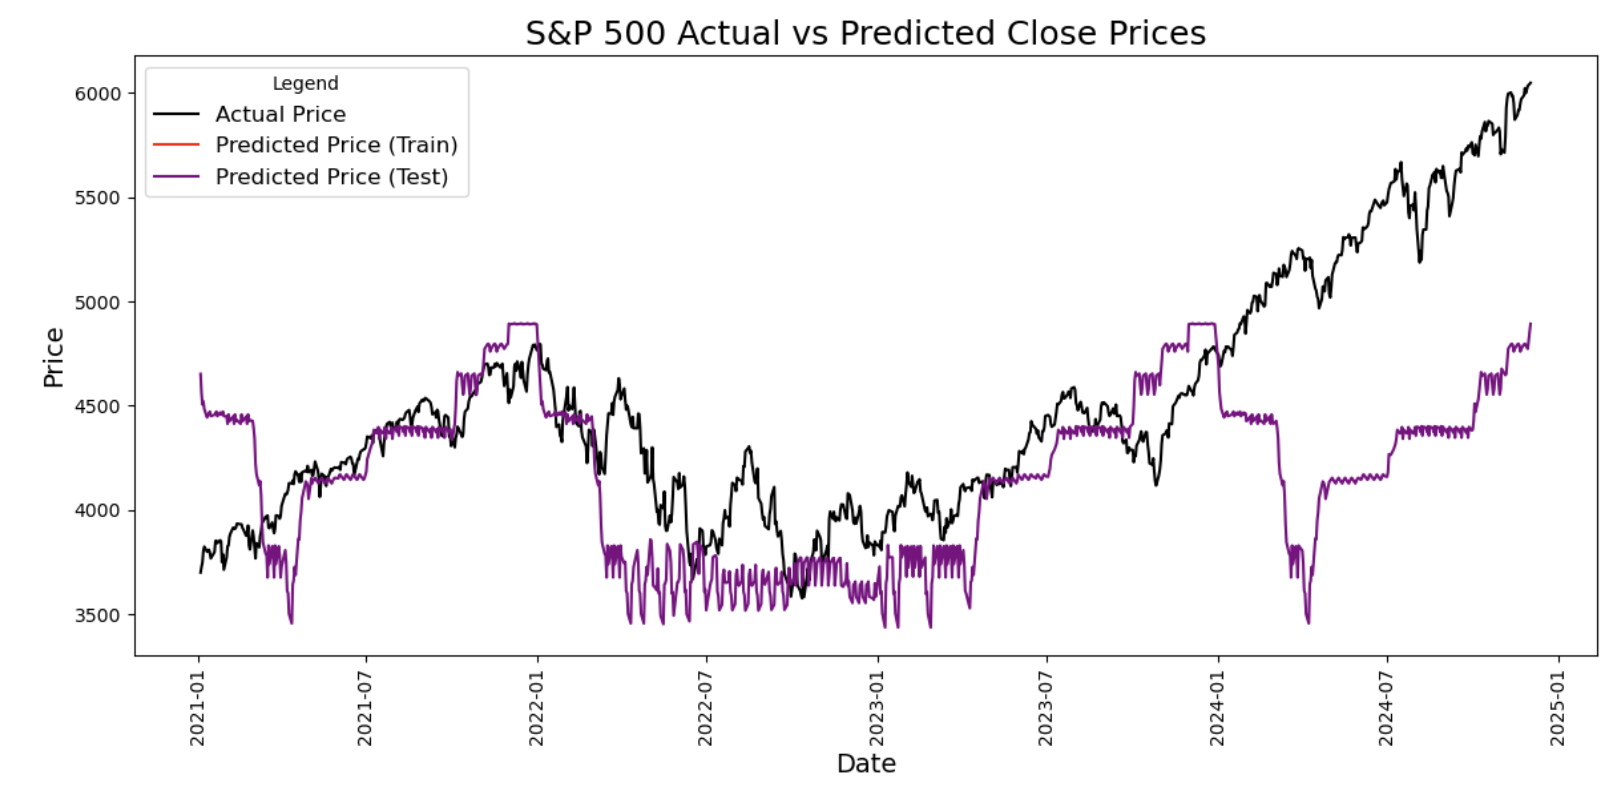The width and height of the screenshot is (1618, 794).
Task: Click the 2023-01 x-axis tick label
Action: pyautogui.click(x=878, y=708)
